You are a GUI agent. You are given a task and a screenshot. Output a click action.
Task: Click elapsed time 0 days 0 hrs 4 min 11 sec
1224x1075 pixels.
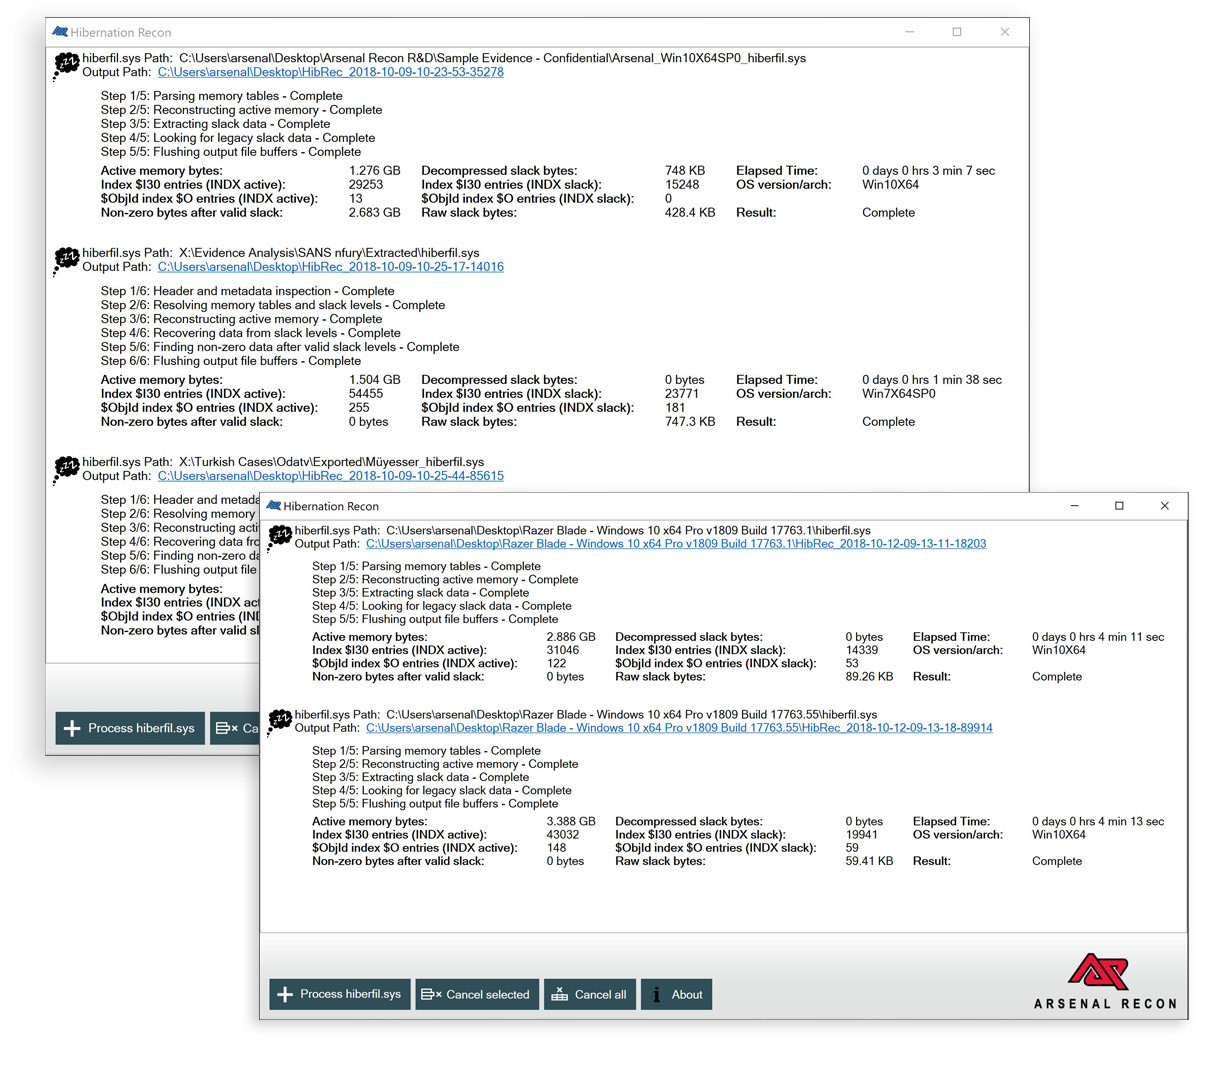click(1098, 637)
